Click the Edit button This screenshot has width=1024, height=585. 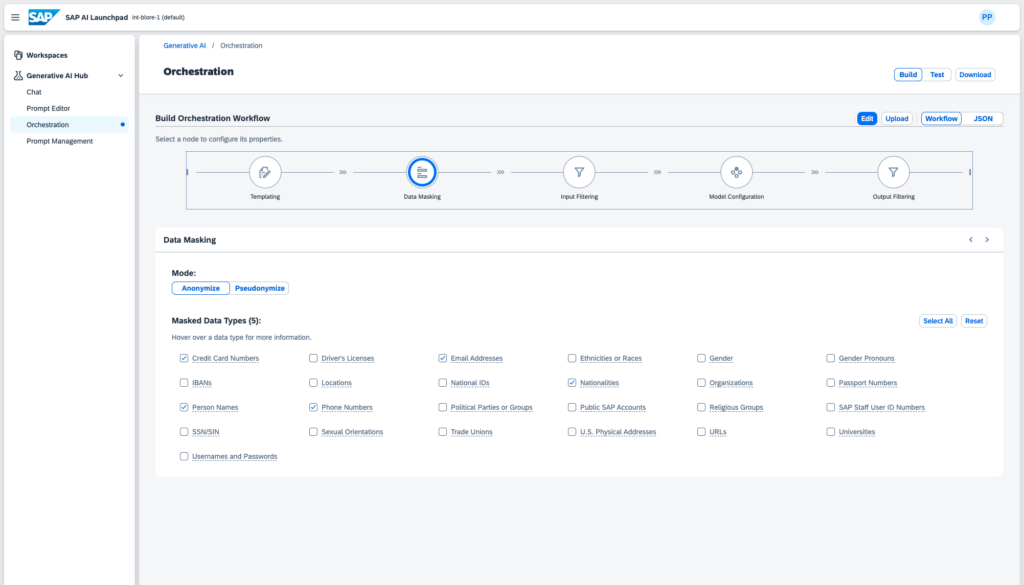point(867,119)
